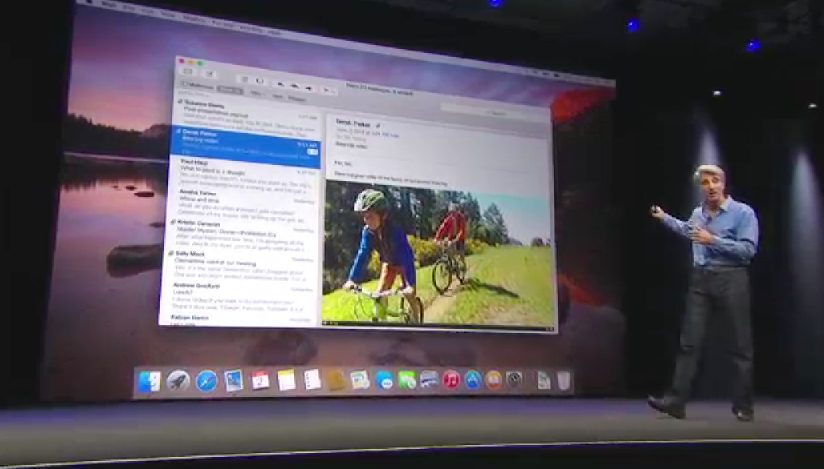Click the compose new message toolbar button
This screenshot has height=469, width=824.
pyautogui.click(x=210, y=73)
